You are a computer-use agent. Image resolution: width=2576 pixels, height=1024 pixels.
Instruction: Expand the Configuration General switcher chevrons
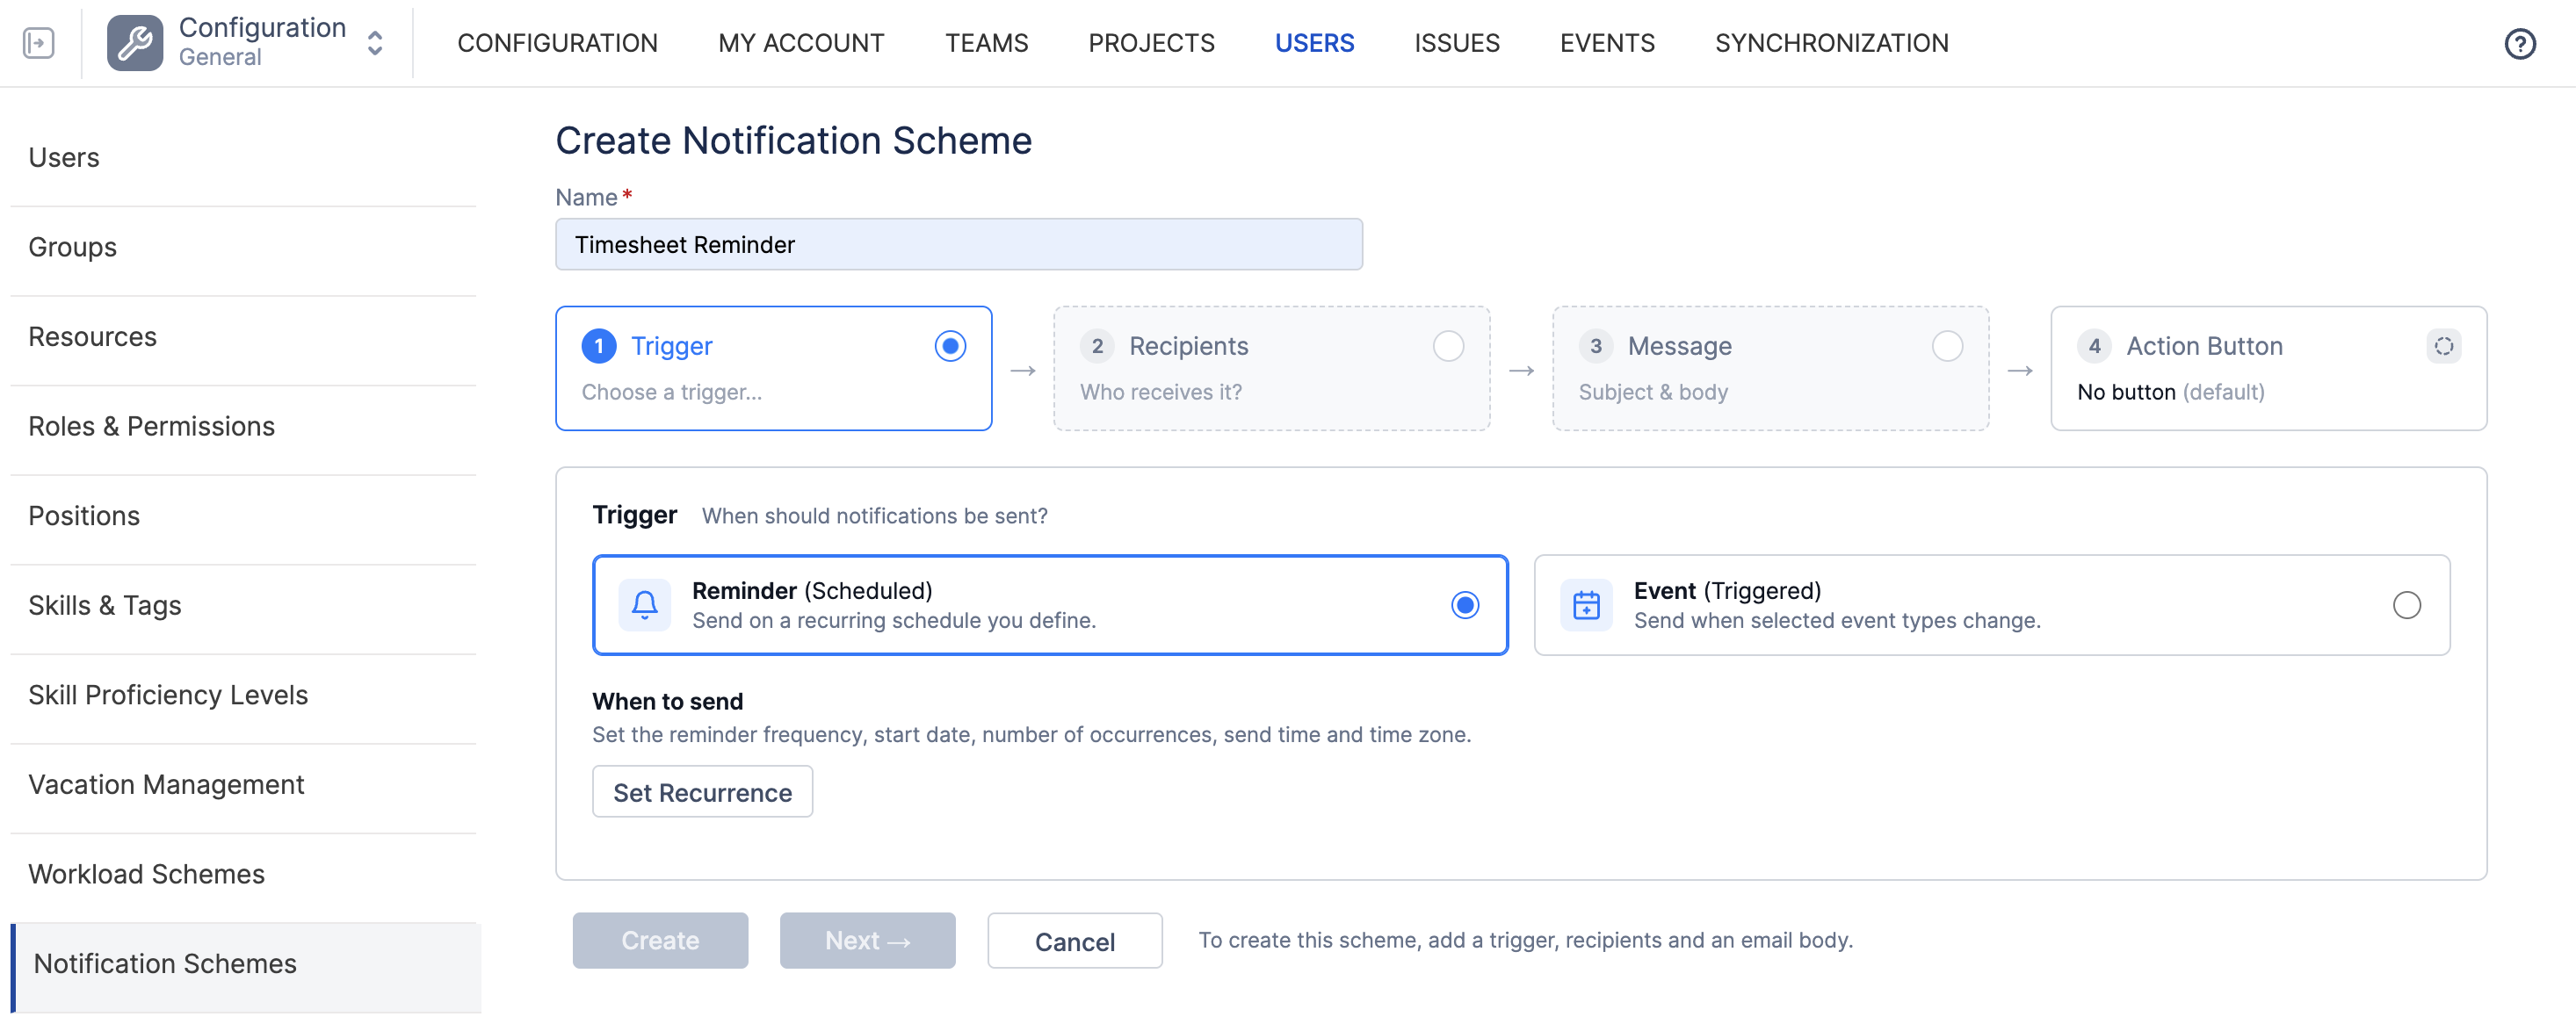(375, 43)
